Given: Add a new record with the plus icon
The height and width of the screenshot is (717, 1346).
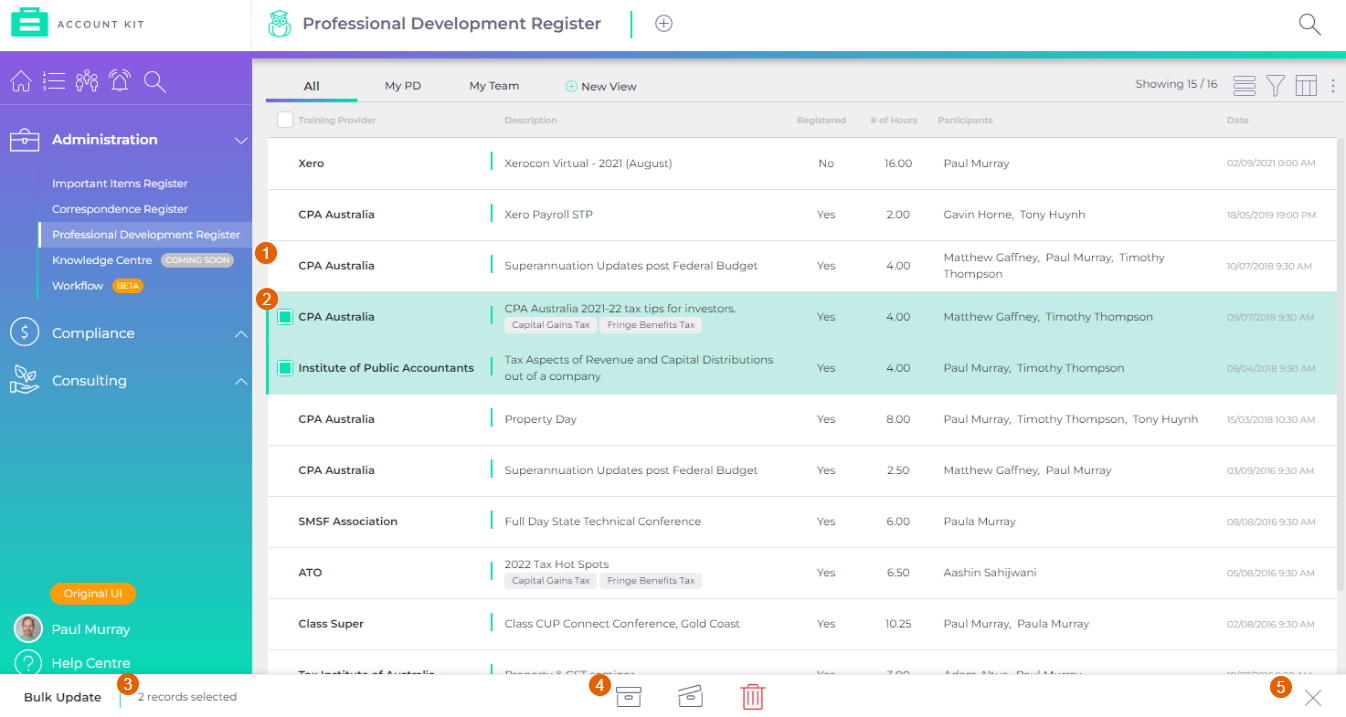Looking at the screenshot, I should tap(663, 23).
